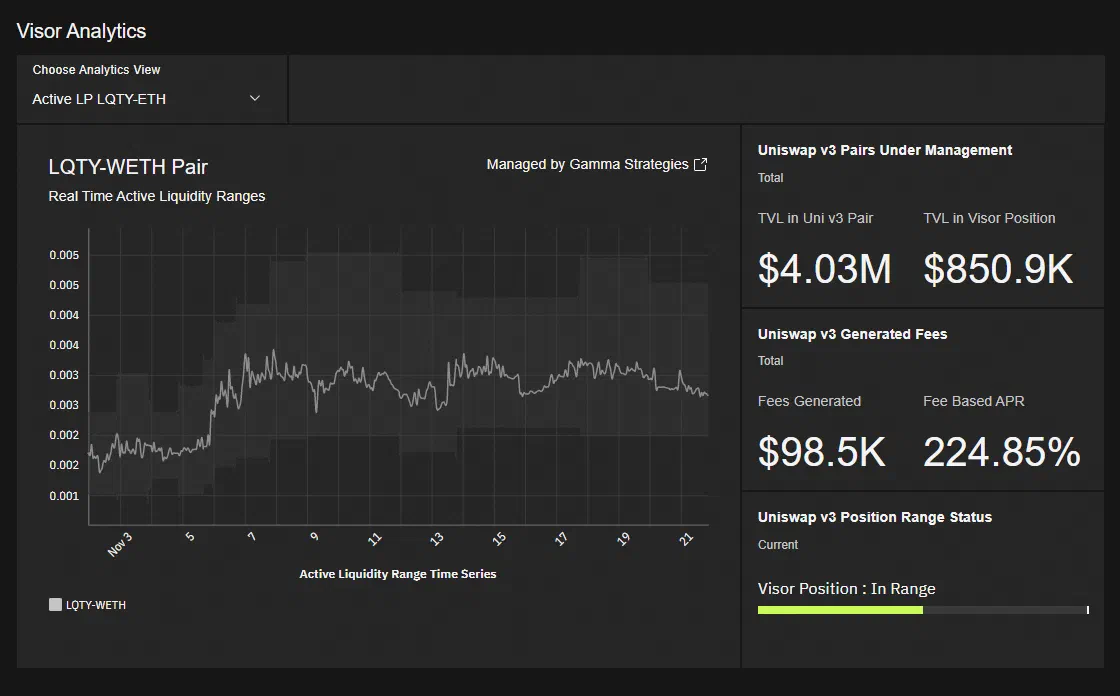Screen dimensions: 1120x696
Task: Click the Active Liquidity Range Time Series axis title
Action: (398, 574)
